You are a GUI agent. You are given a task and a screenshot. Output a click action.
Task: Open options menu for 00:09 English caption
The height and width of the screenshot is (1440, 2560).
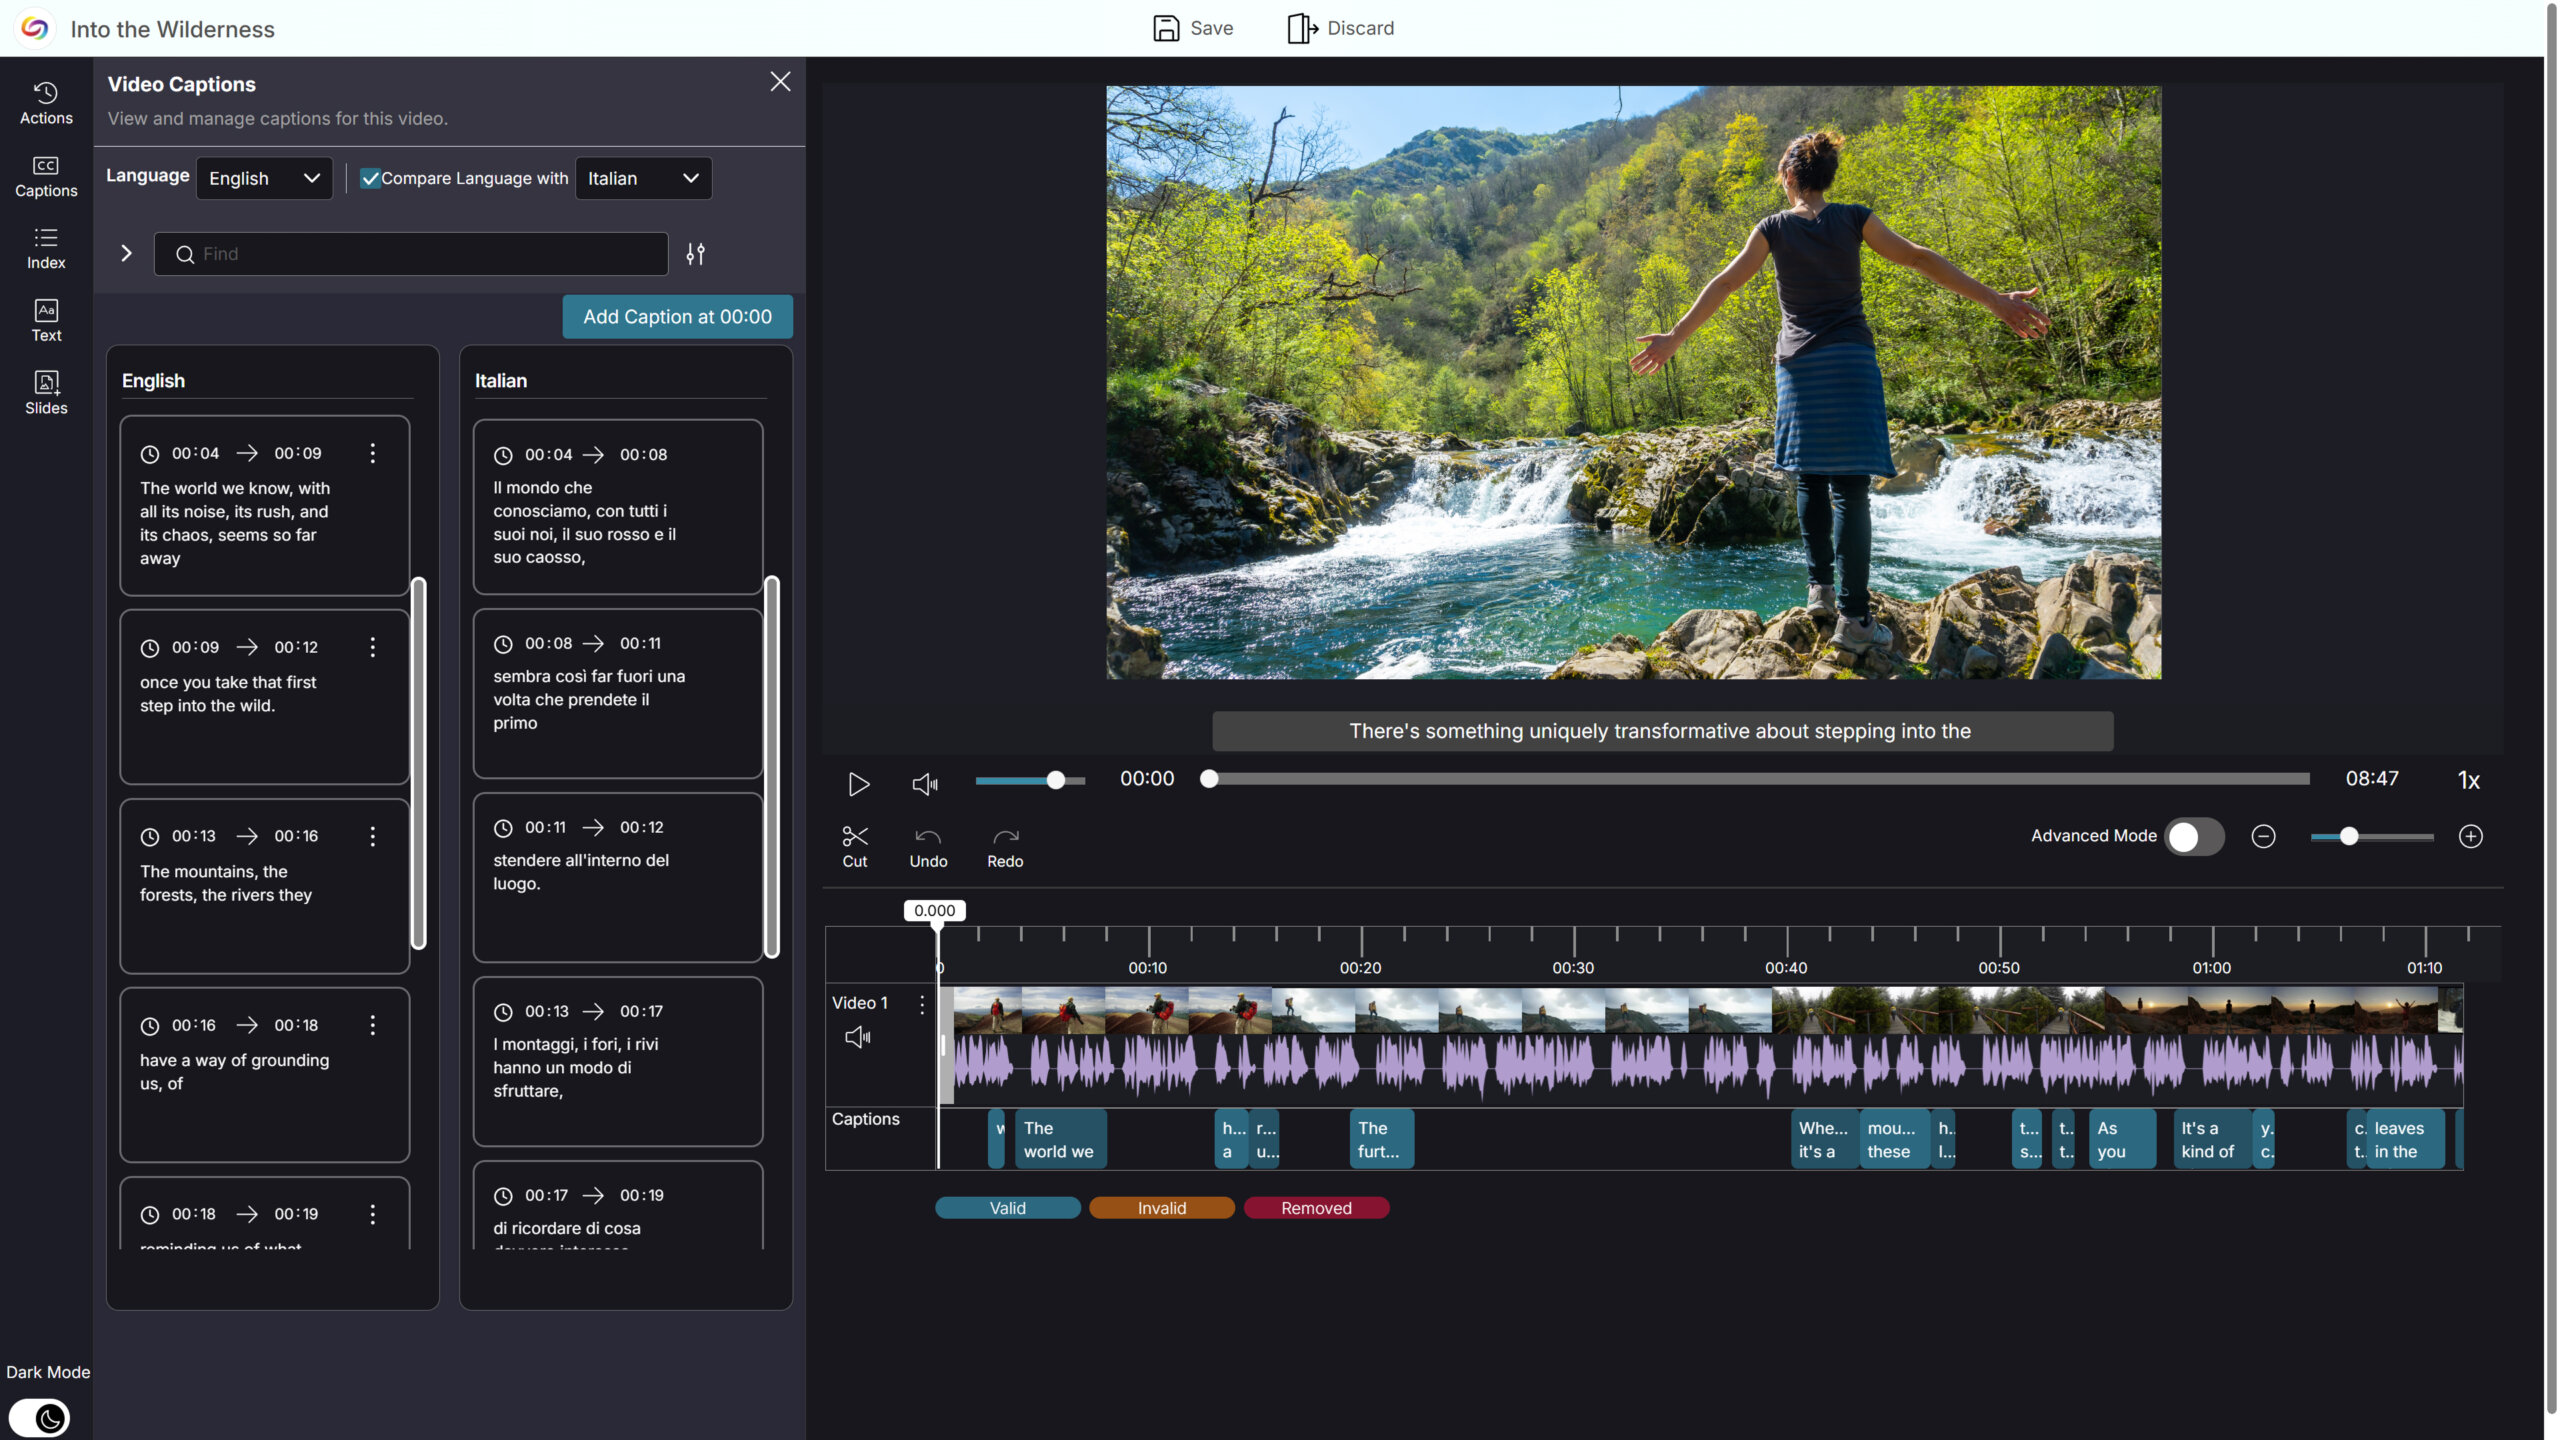click(x=372, y=647)
